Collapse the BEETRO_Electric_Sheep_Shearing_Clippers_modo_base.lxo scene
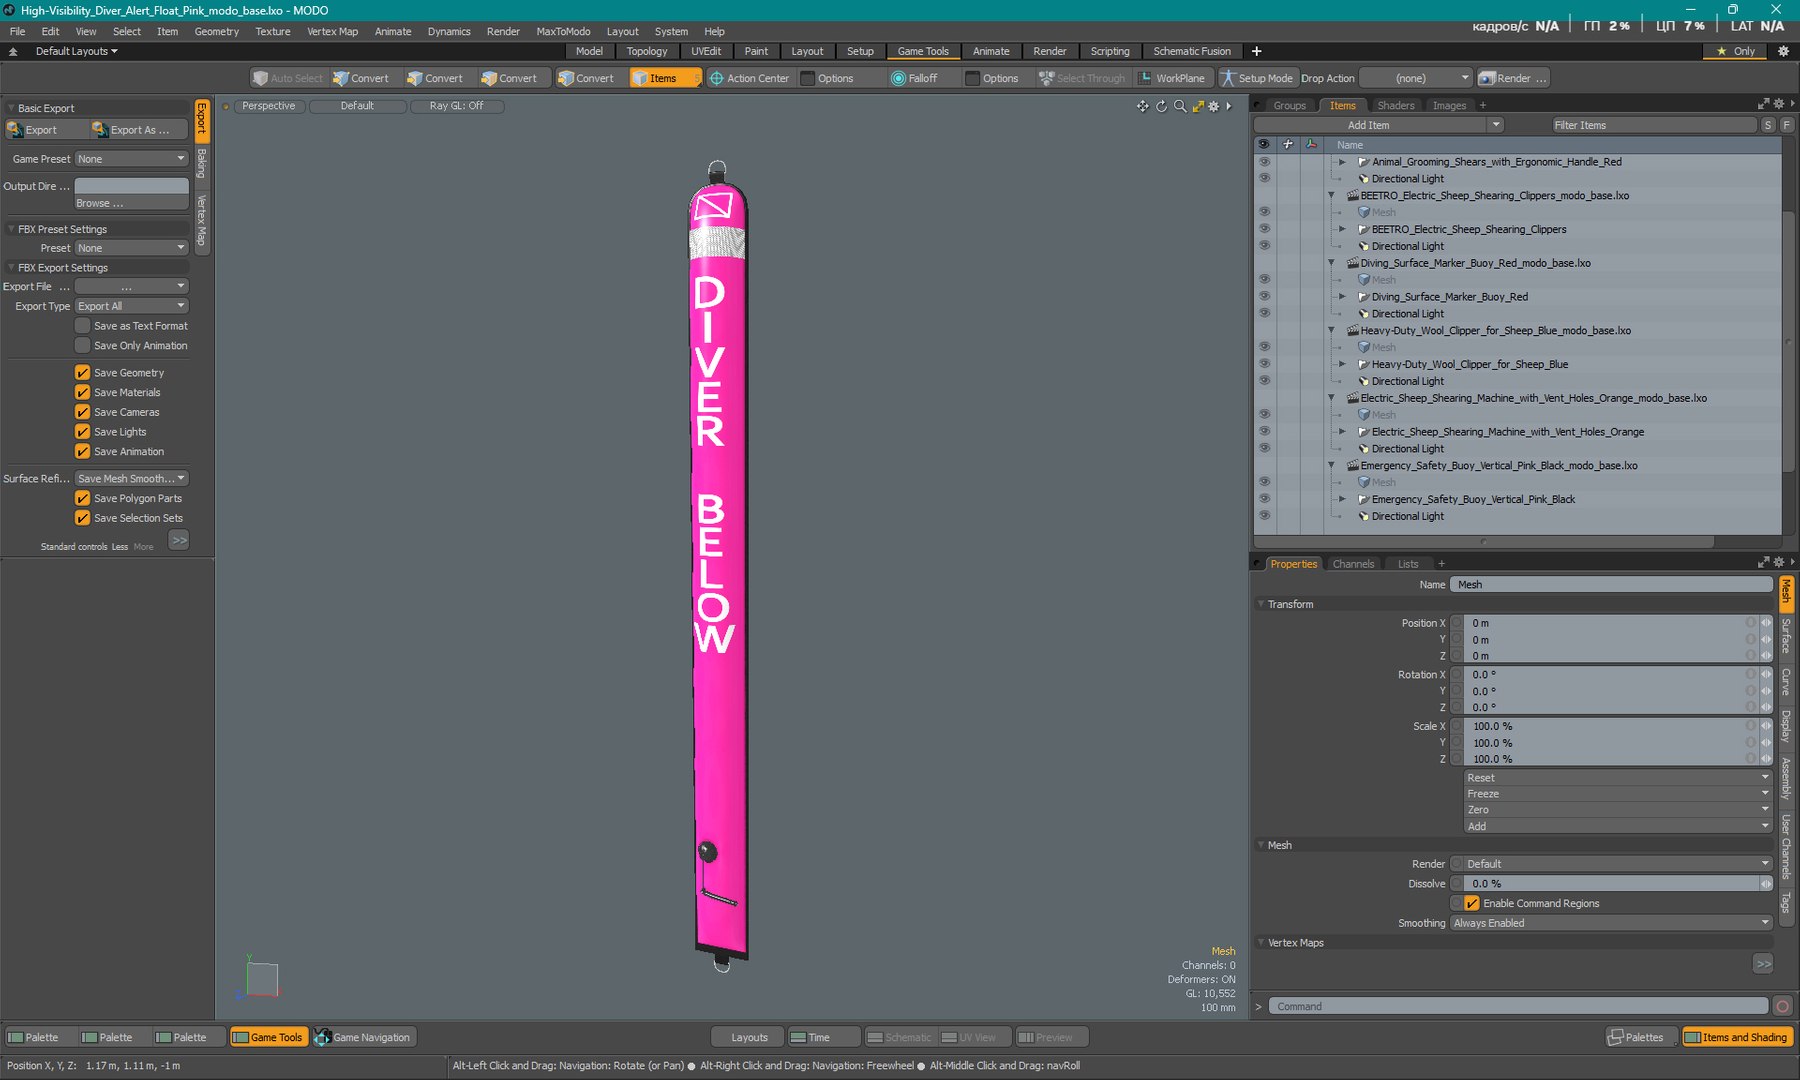This screenshot has height=1080, width=1800. click(x=1331, y=196)
